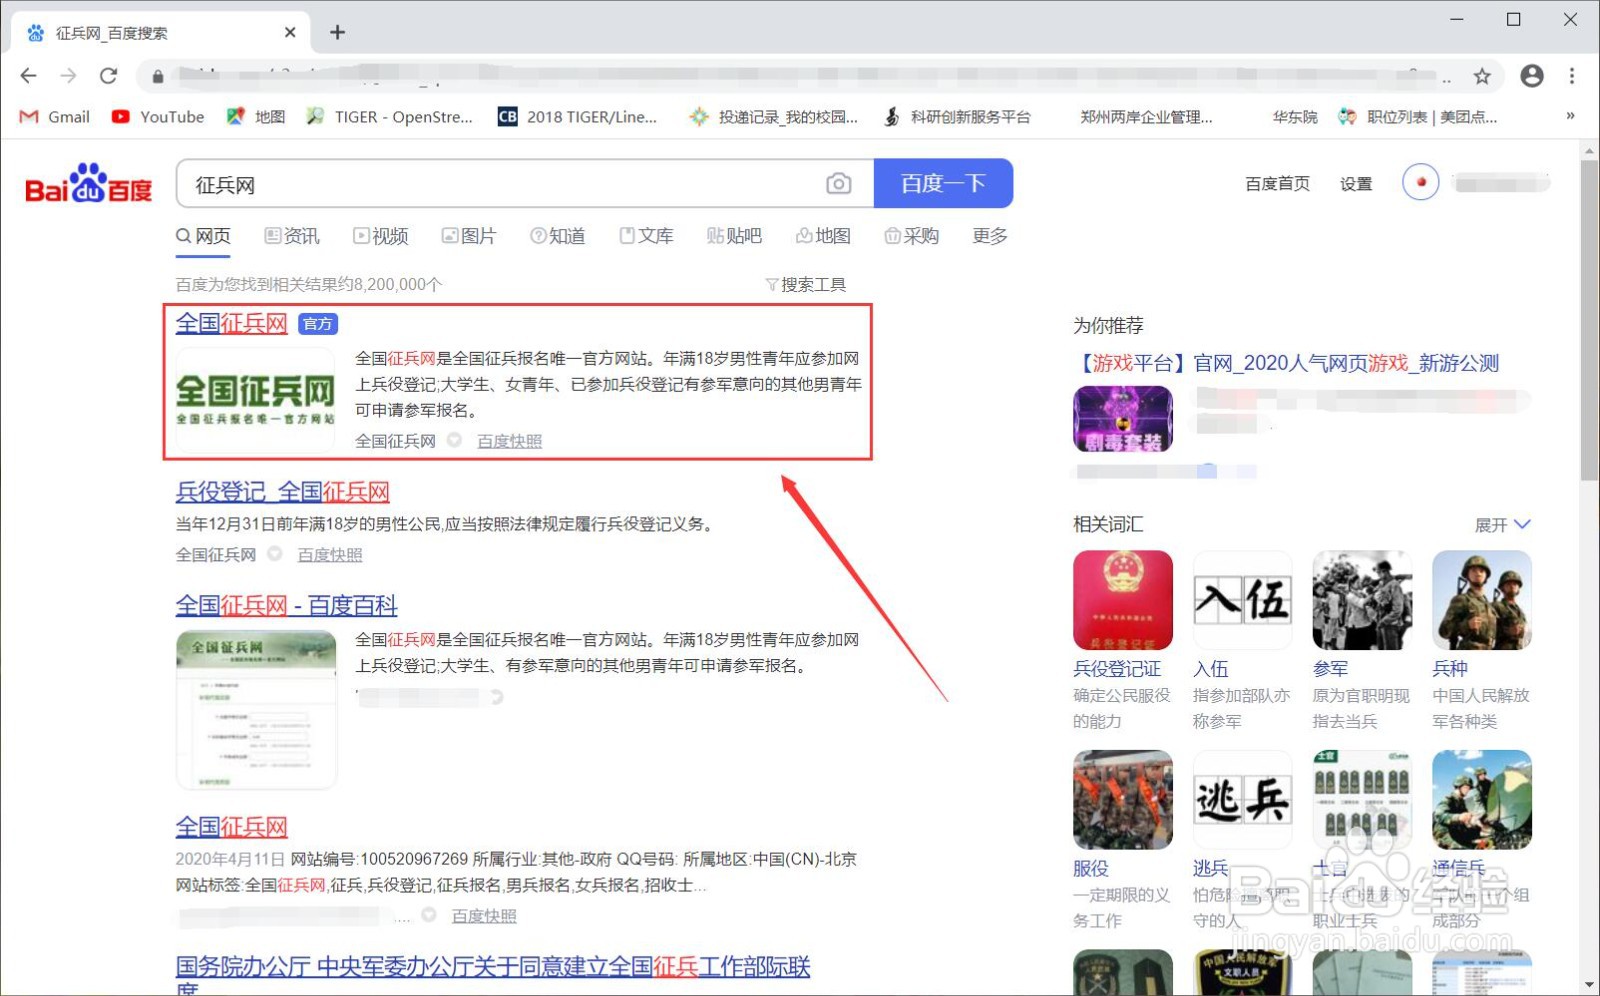Switch to the 资讯 tab
This screenshot has height=996, width=1600.
point(292,236)
